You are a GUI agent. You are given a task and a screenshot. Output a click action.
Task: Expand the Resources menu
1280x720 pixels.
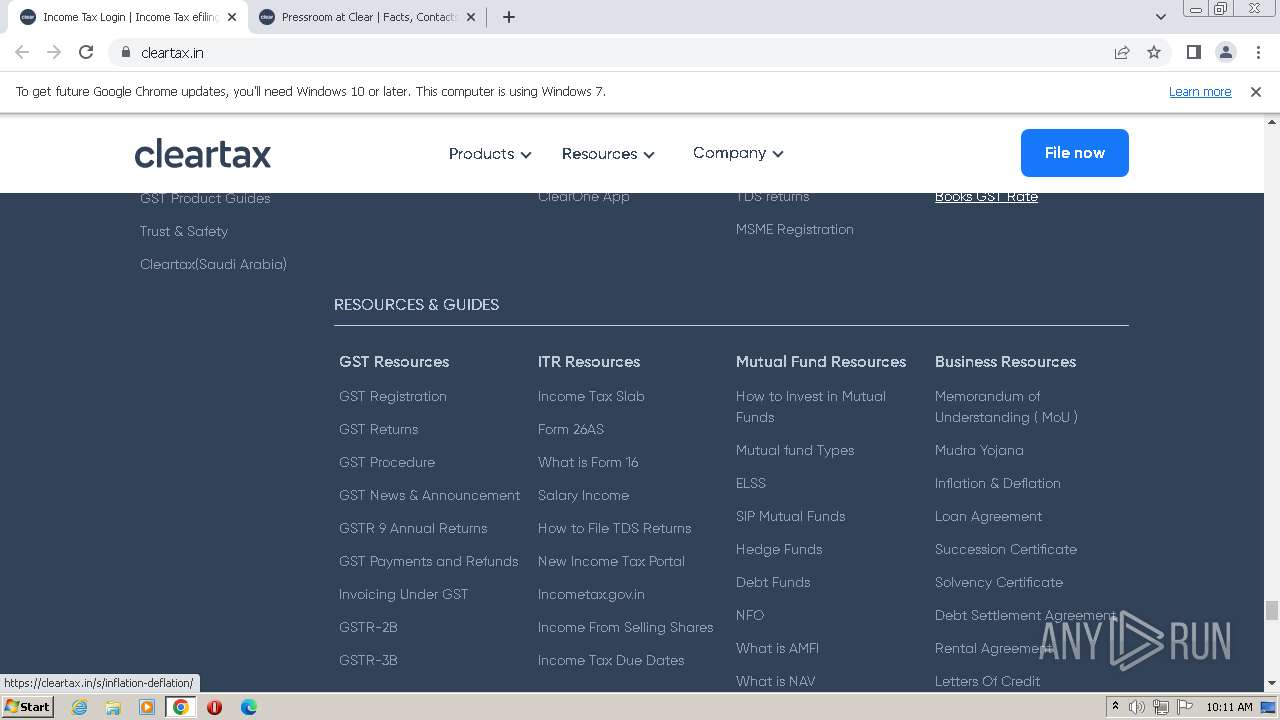(608, 154)
